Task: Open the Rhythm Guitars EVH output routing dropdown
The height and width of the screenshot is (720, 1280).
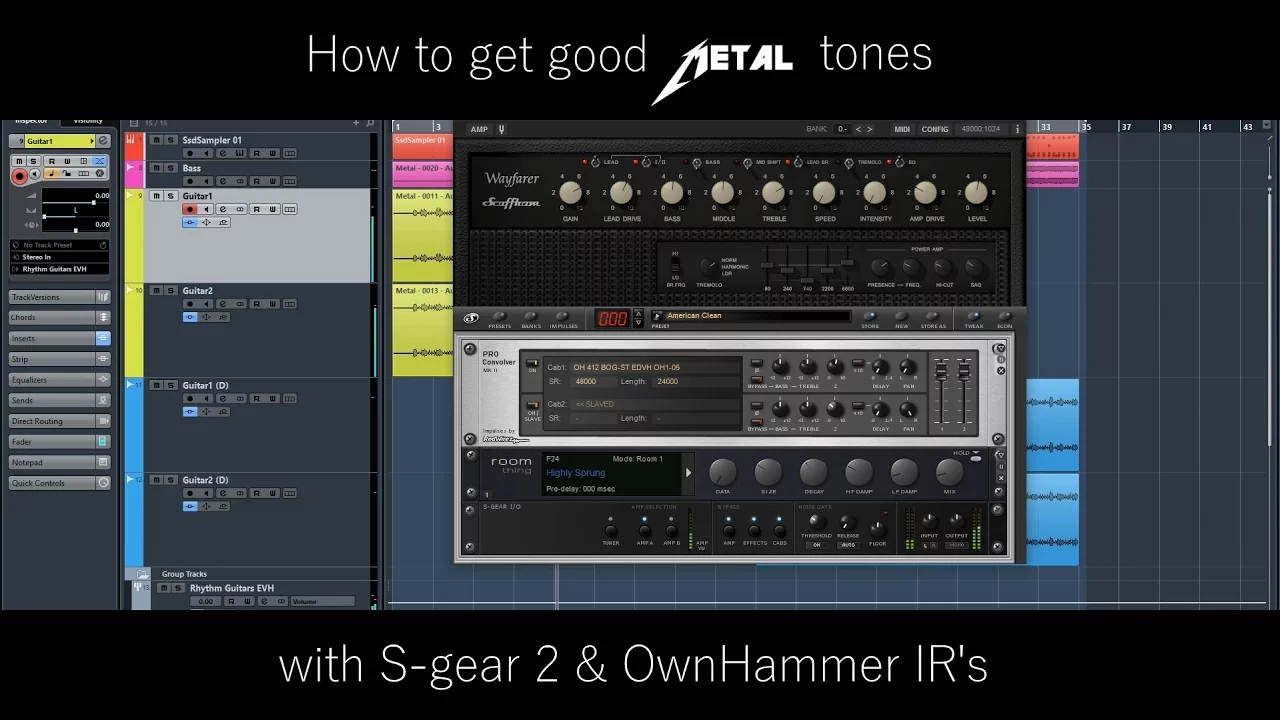Action: [60, 269]
